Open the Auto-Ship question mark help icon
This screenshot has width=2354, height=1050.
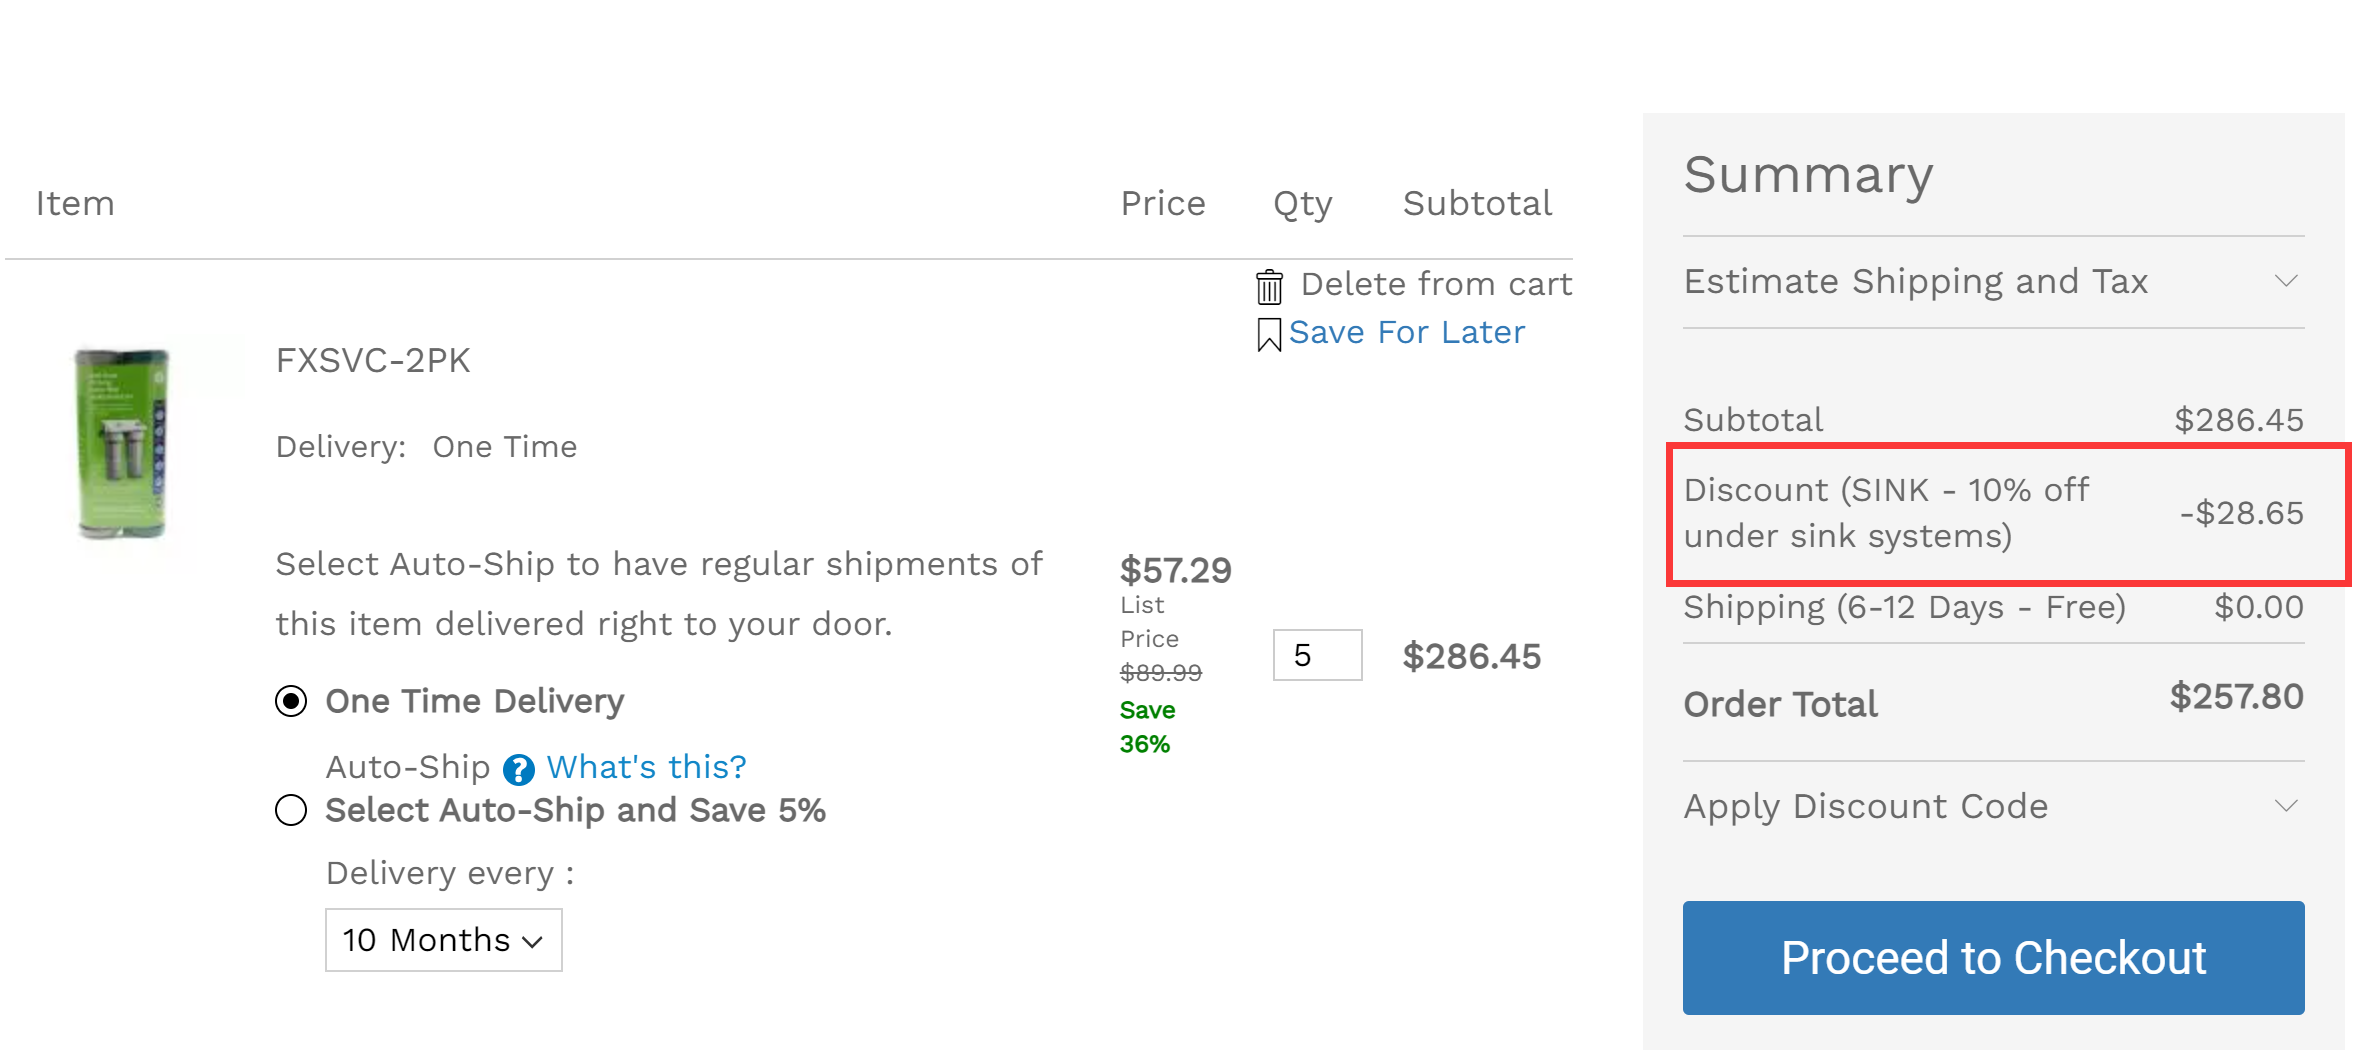(x=518, y=768)
